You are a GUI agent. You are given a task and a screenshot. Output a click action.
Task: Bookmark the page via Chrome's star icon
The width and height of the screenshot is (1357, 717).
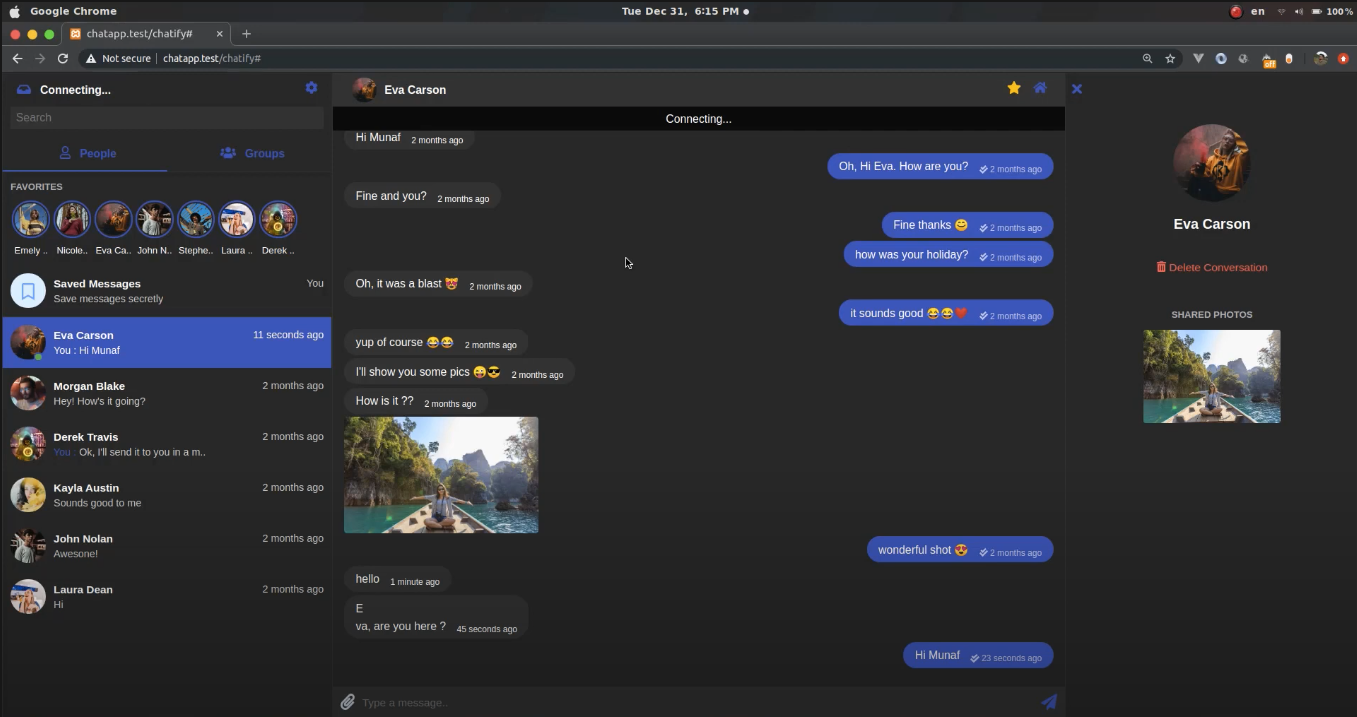coord(1170,58)
